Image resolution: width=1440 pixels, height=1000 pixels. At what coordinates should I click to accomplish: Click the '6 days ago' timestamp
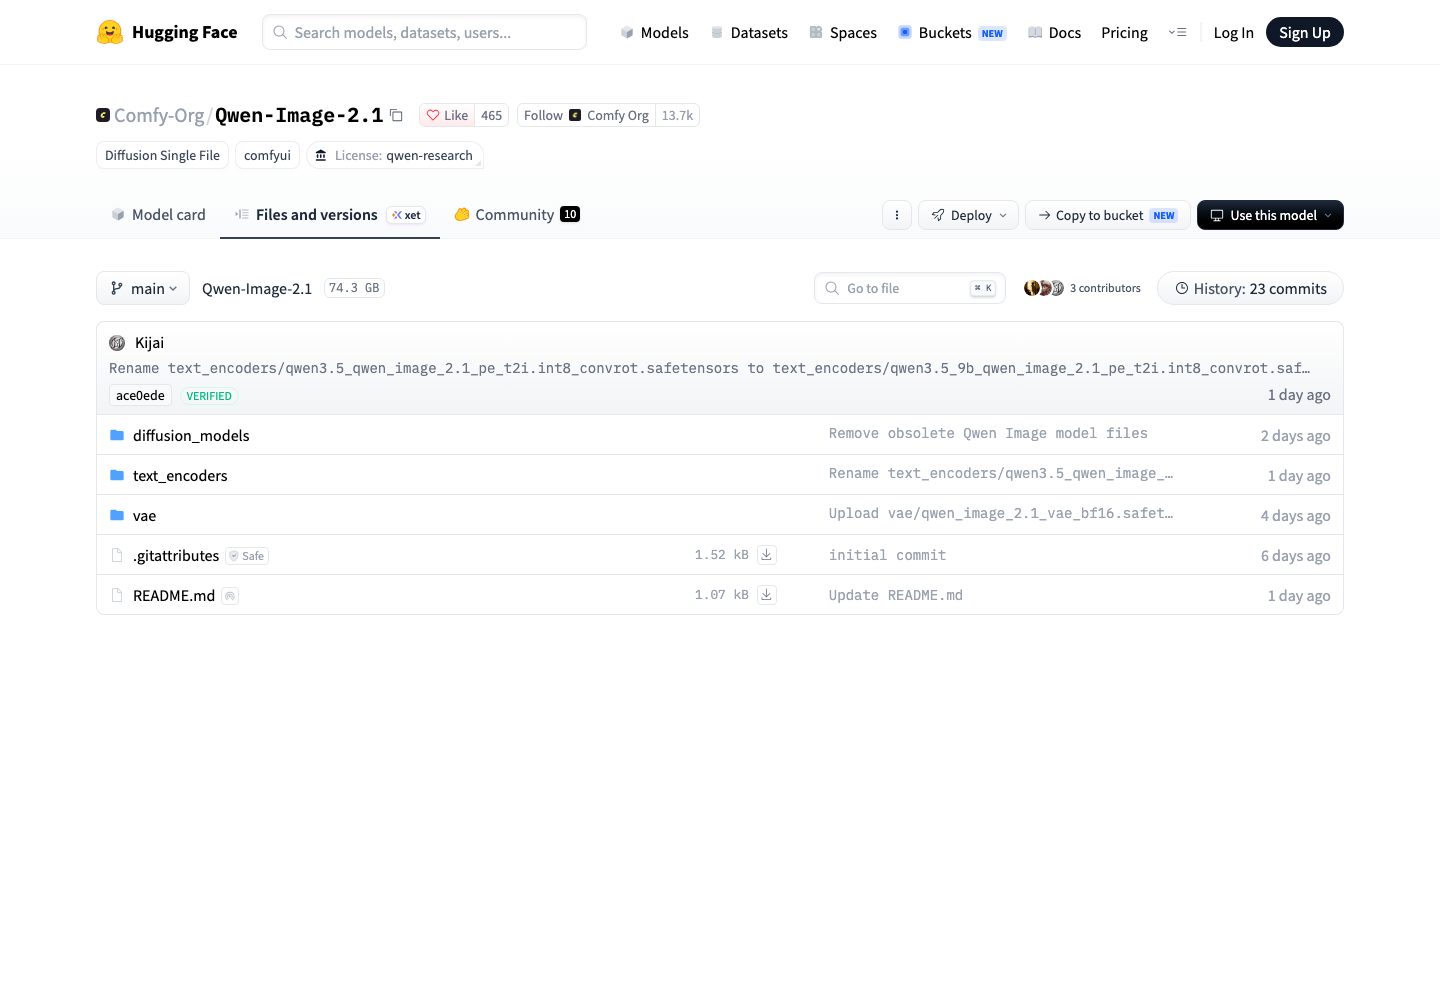pos(1295,556)
